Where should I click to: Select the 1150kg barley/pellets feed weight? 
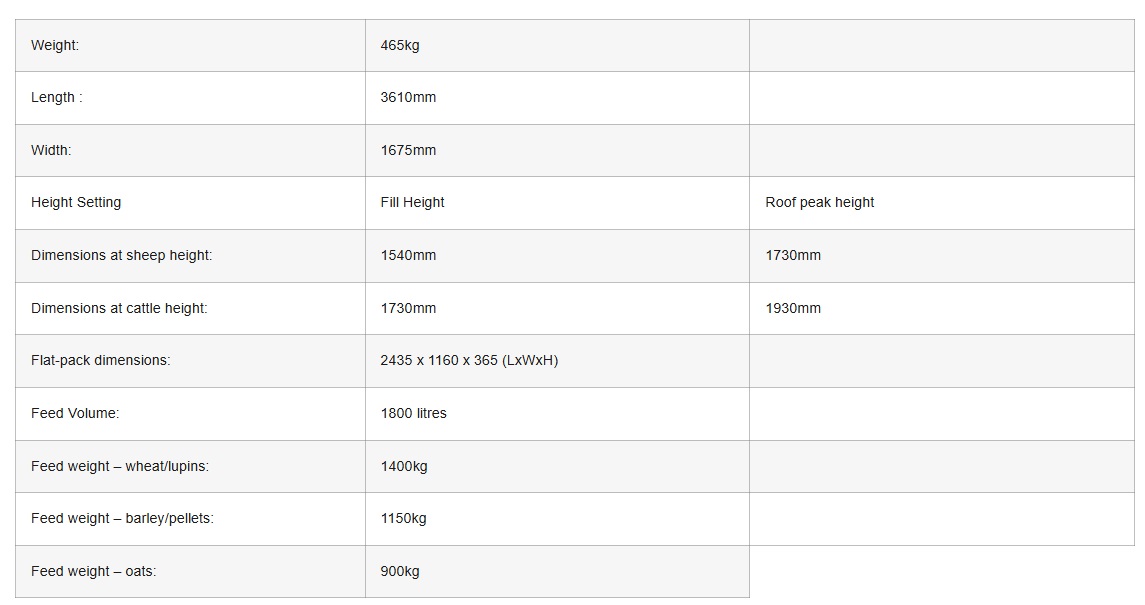(x=403, y=518)
